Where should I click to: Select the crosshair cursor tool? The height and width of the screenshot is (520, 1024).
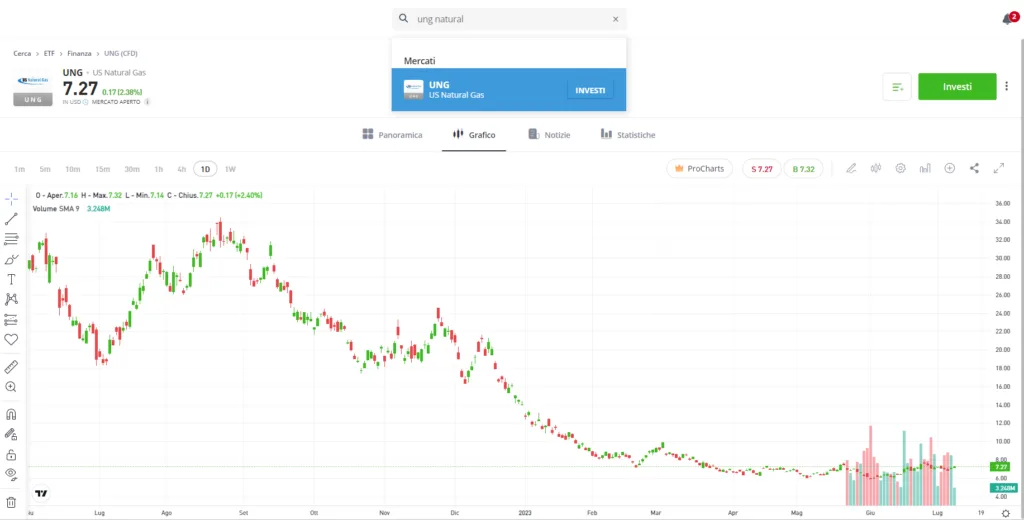(x=11, y=199)
